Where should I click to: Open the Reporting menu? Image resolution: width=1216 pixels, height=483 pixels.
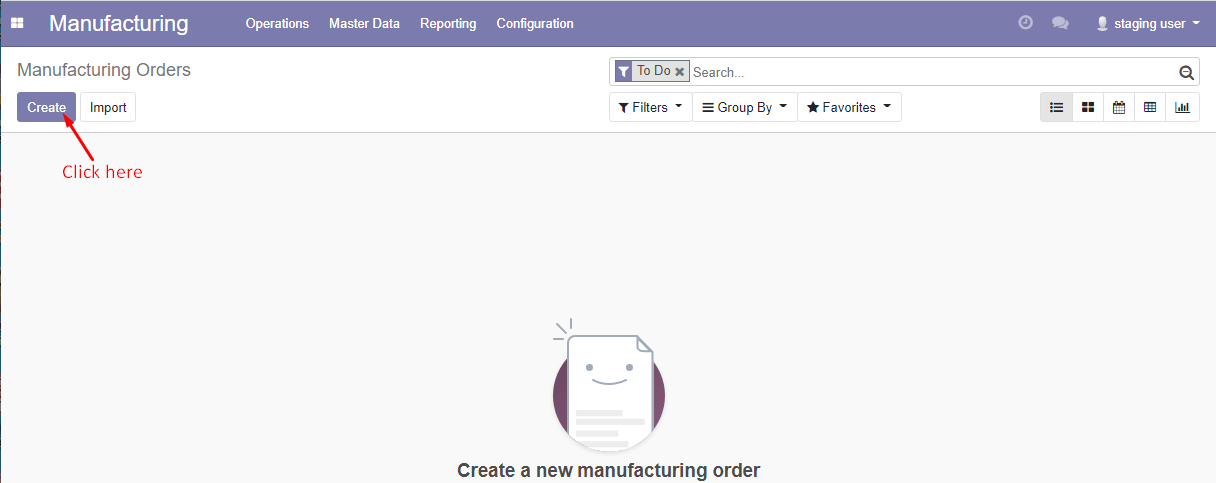(x=448, y=23)
